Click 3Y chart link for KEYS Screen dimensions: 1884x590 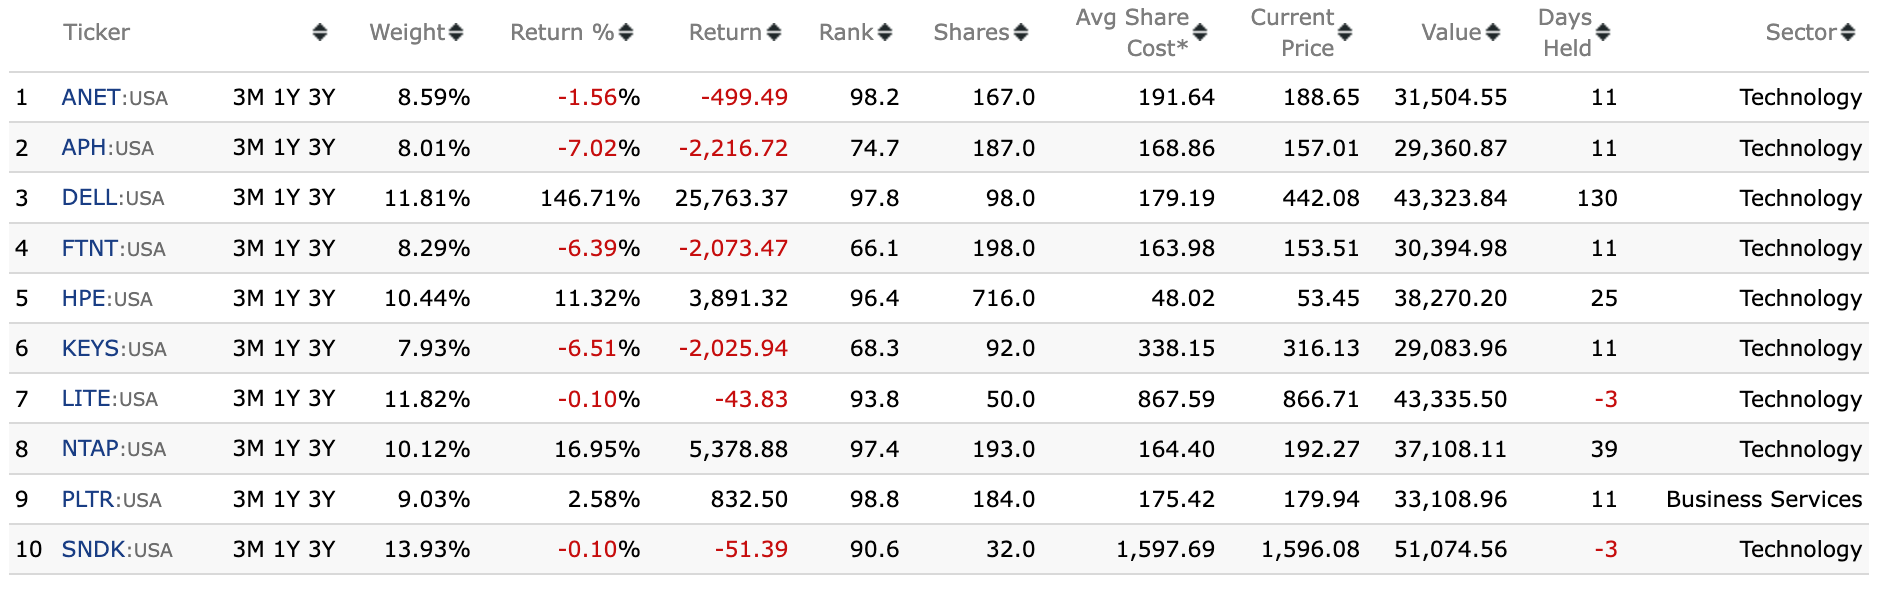321,348
